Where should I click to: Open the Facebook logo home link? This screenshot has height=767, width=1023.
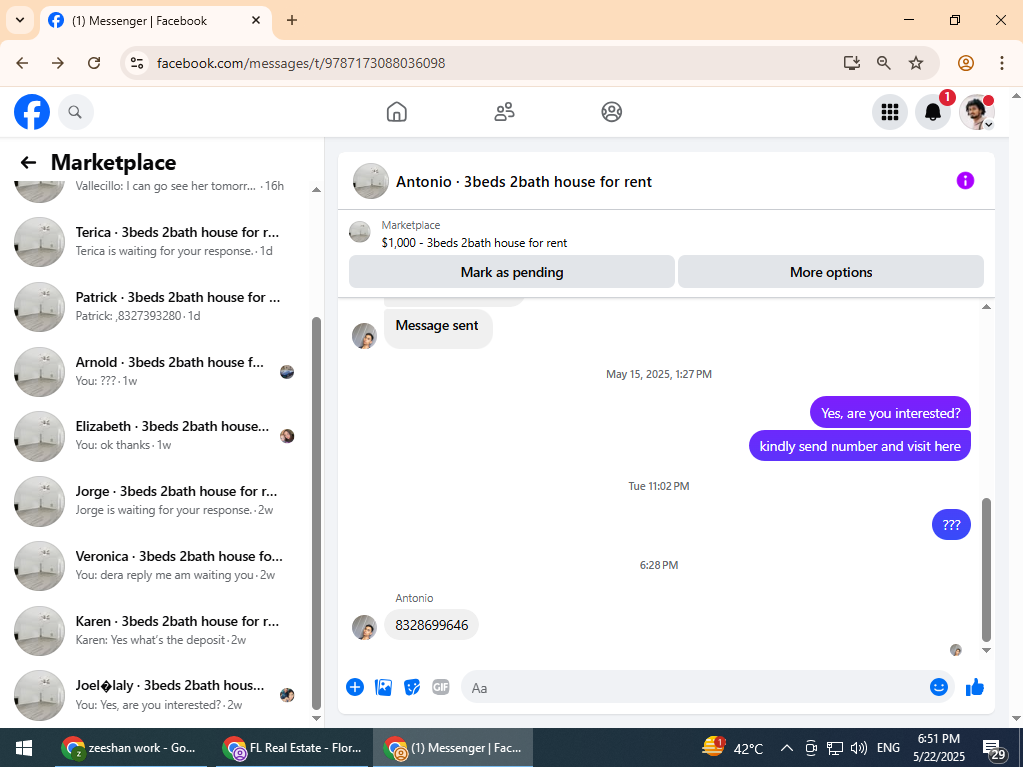click(32, 112)
